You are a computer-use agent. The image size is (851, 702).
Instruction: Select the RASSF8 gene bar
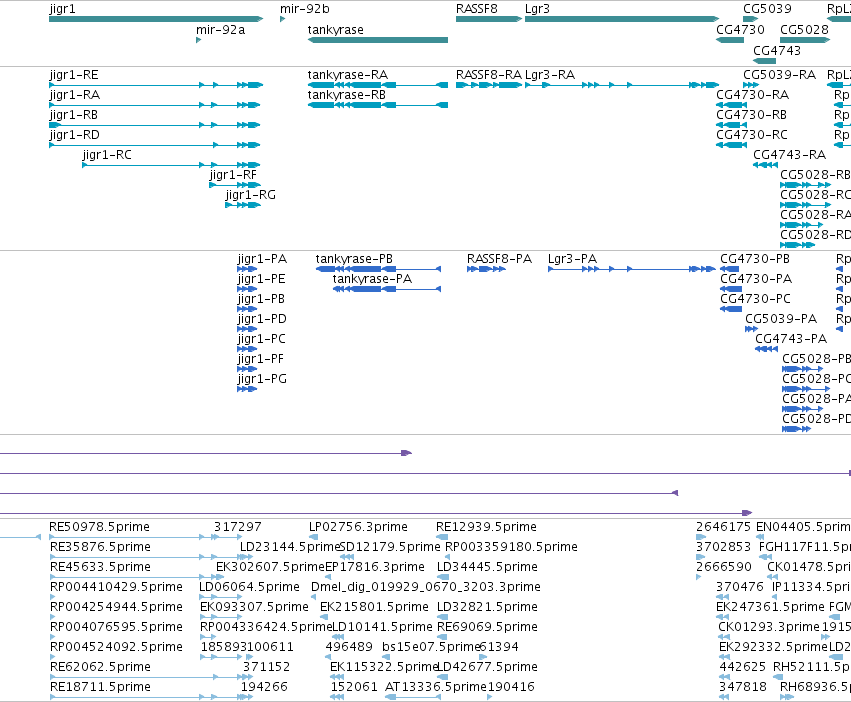coord(488,19)
